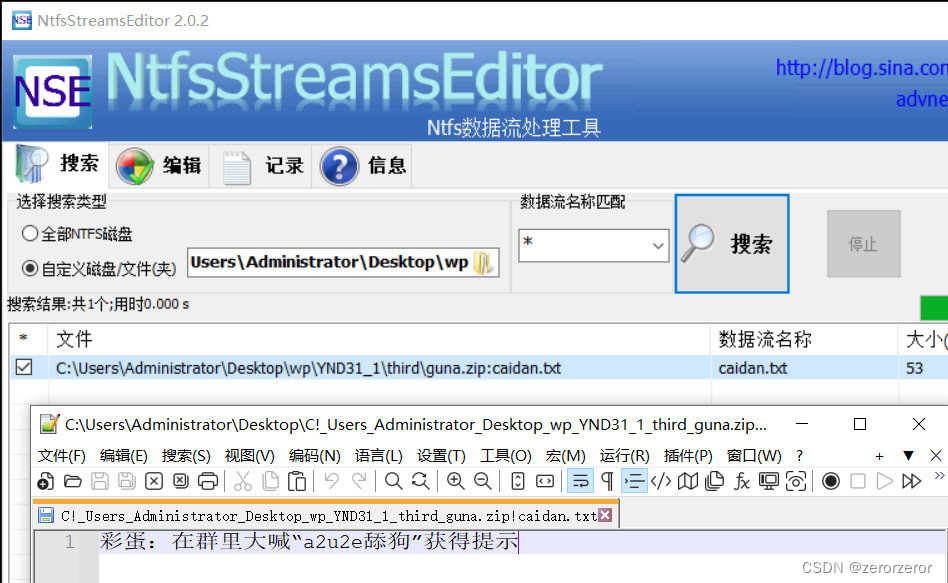The width and height of the screenshot is (948, 583).
Task: Click the Save file toolbar icon
Action: pyautogui.click(x=100, y=481)
